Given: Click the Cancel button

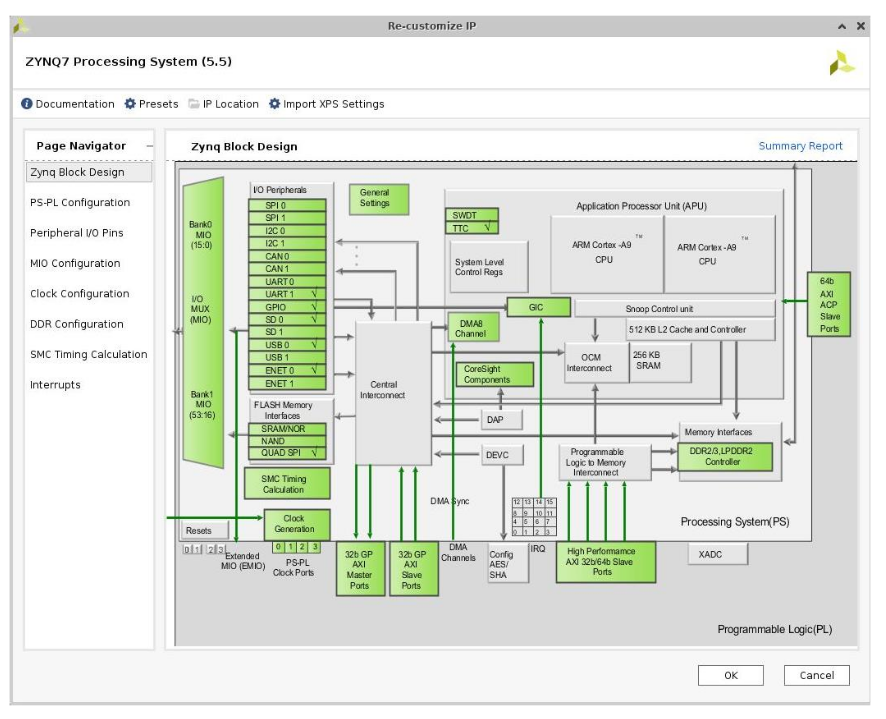Looking at the screenshot, I should point(816,675).
